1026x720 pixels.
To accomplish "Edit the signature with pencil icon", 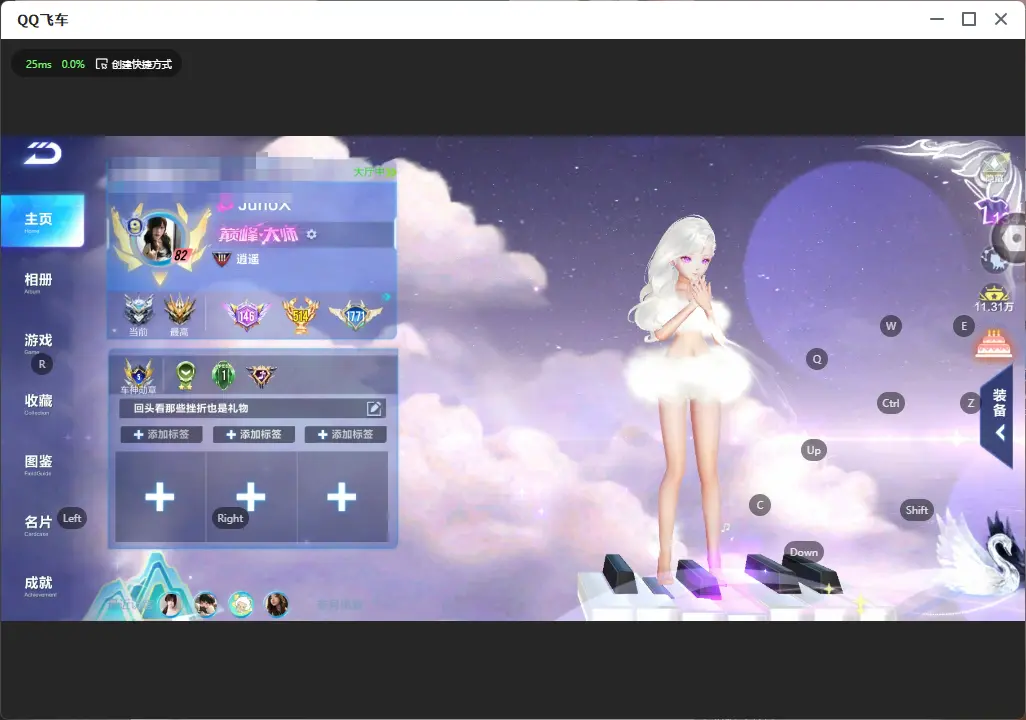I will 374,408.
